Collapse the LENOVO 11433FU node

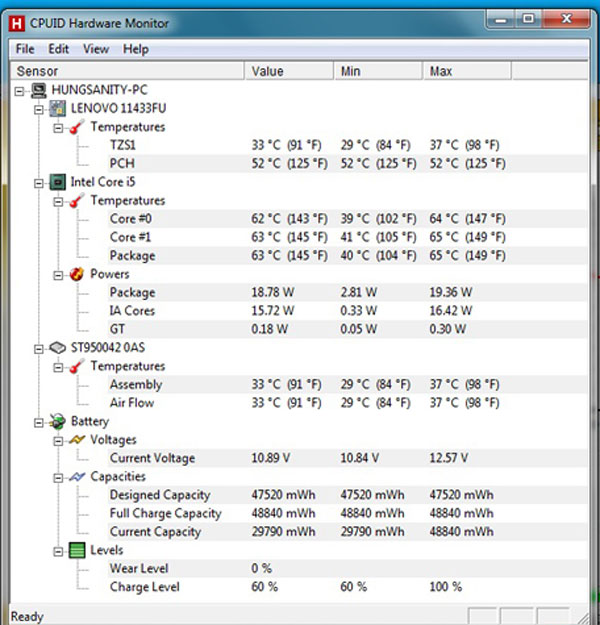pyautogui.click(x=39, y=110)
